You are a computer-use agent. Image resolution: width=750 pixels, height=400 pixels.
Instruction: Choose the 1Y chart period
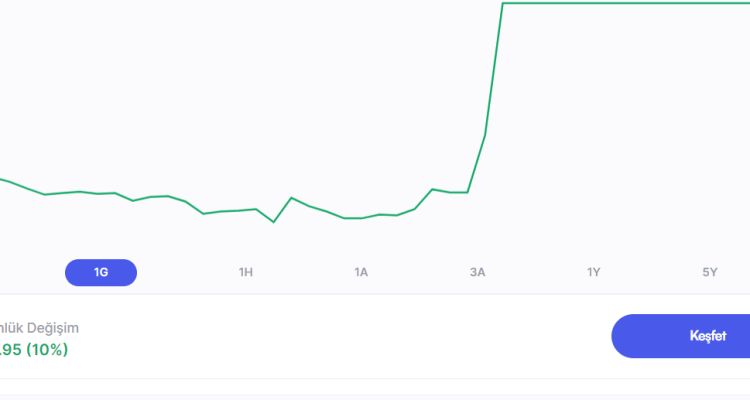(593, 272)
